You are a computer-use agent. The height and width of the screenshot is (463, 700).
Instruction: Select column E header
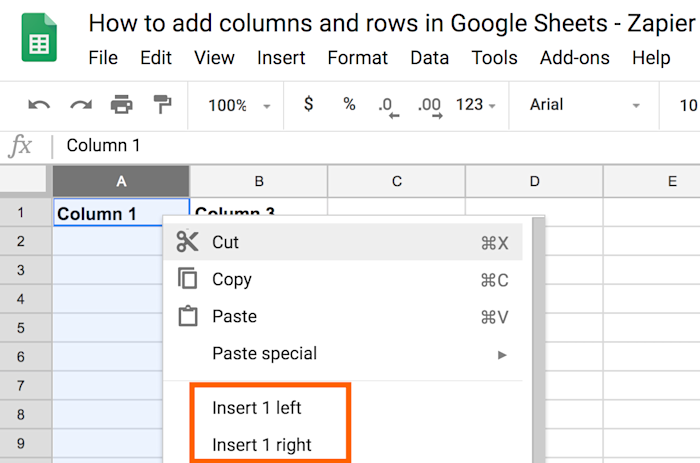coord(652,181)
